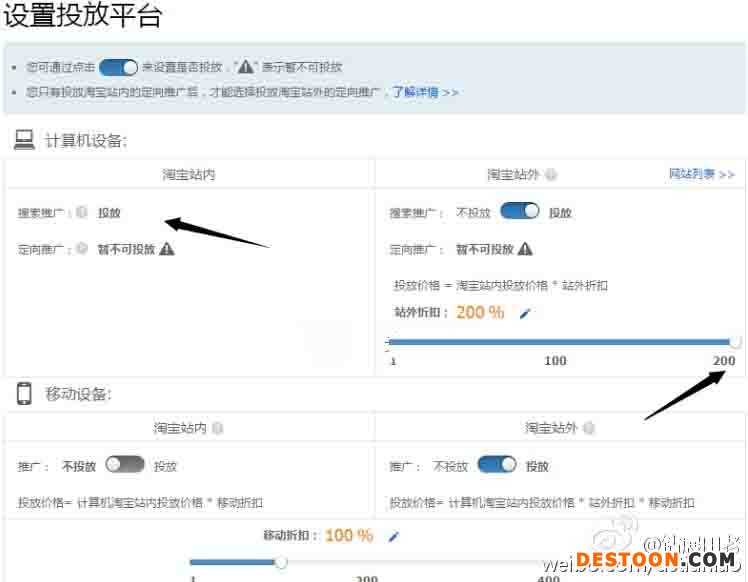Click help icon beside mobile 淘宝站内 header
The image size is (748, 582).
click(x=217, y=428)
